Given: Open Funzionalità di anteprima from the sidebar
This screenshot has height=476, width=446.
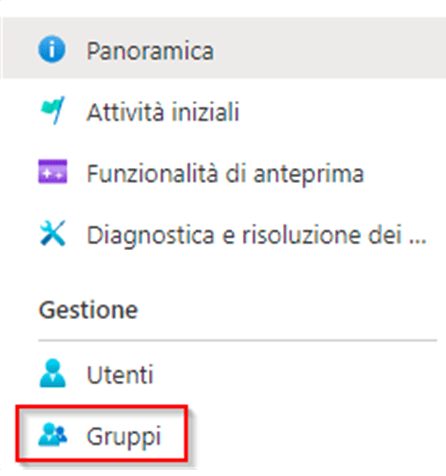Looking at the screenshot, I should 225,174.
